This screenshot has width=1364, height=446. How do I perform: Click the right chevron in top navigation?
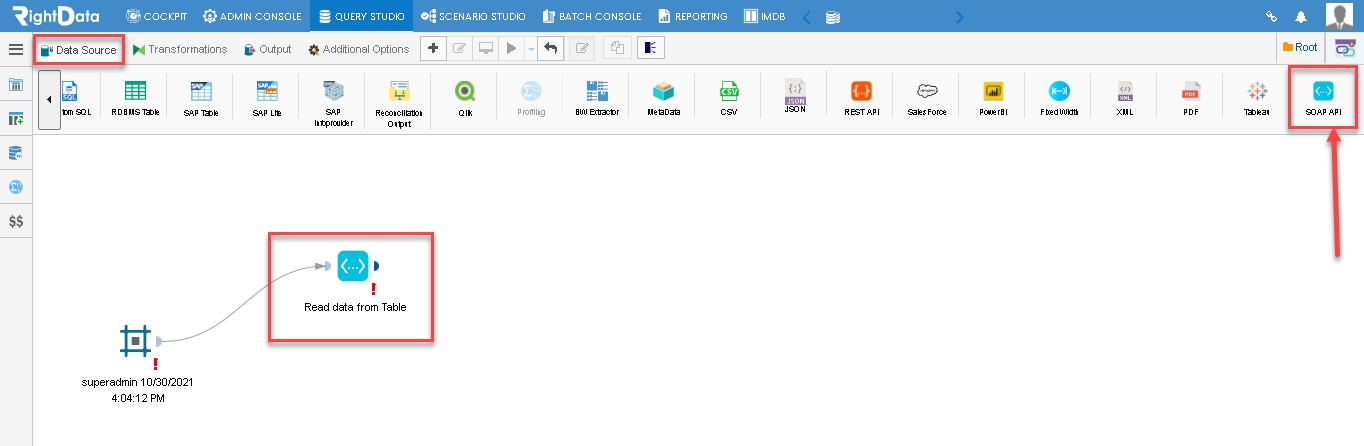[960, 16]
